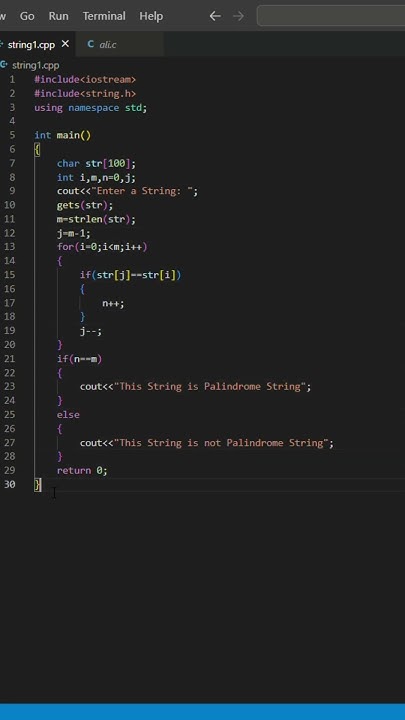Click the "This String is Palindrome String" line
The width and height of the screenshot is (405, 720).
196,387
